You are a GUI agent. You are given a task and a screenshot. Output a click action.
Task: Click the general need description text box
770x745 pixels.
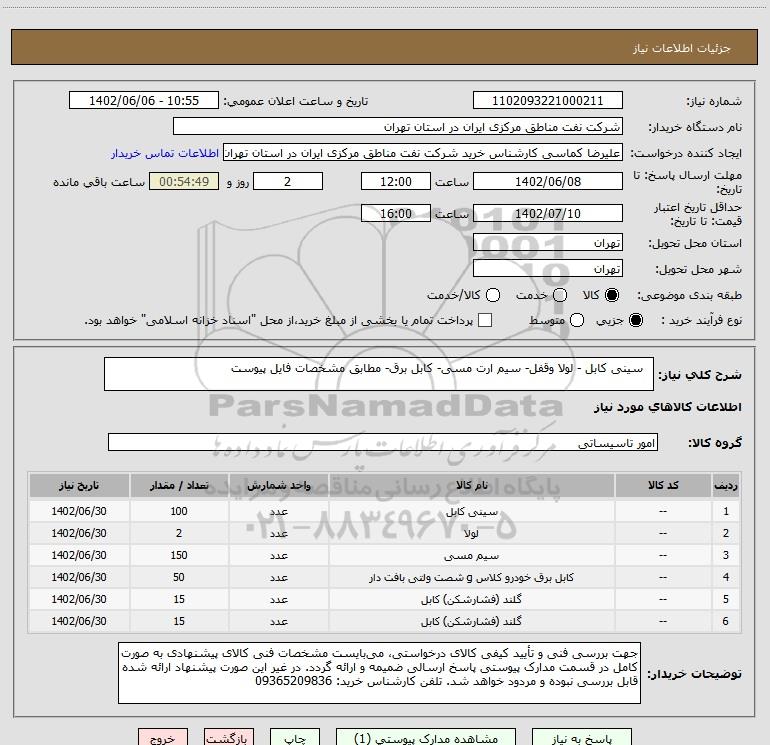(x=379, y=374)
